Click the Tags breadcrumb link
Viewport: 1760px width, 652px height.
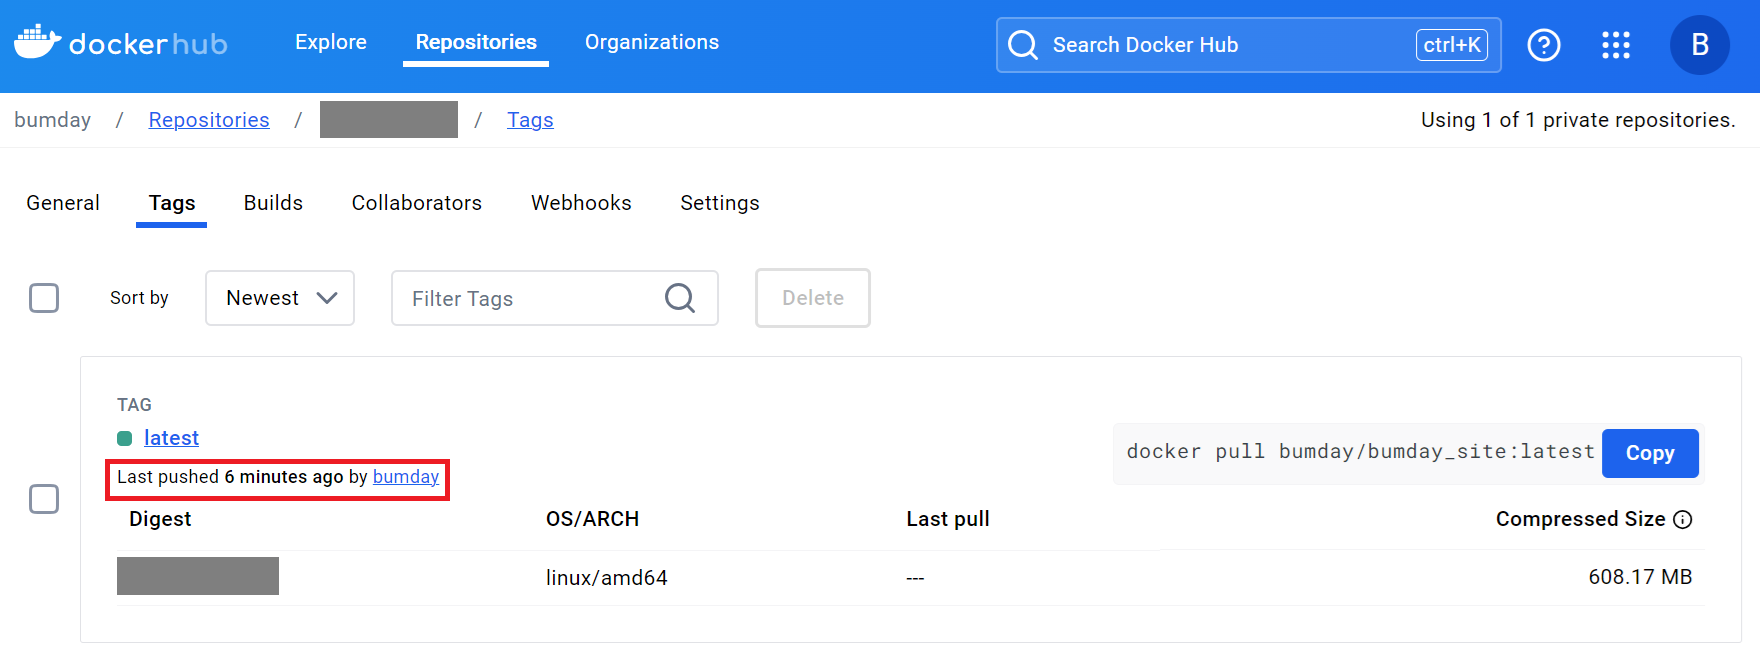tap(530, 120)
